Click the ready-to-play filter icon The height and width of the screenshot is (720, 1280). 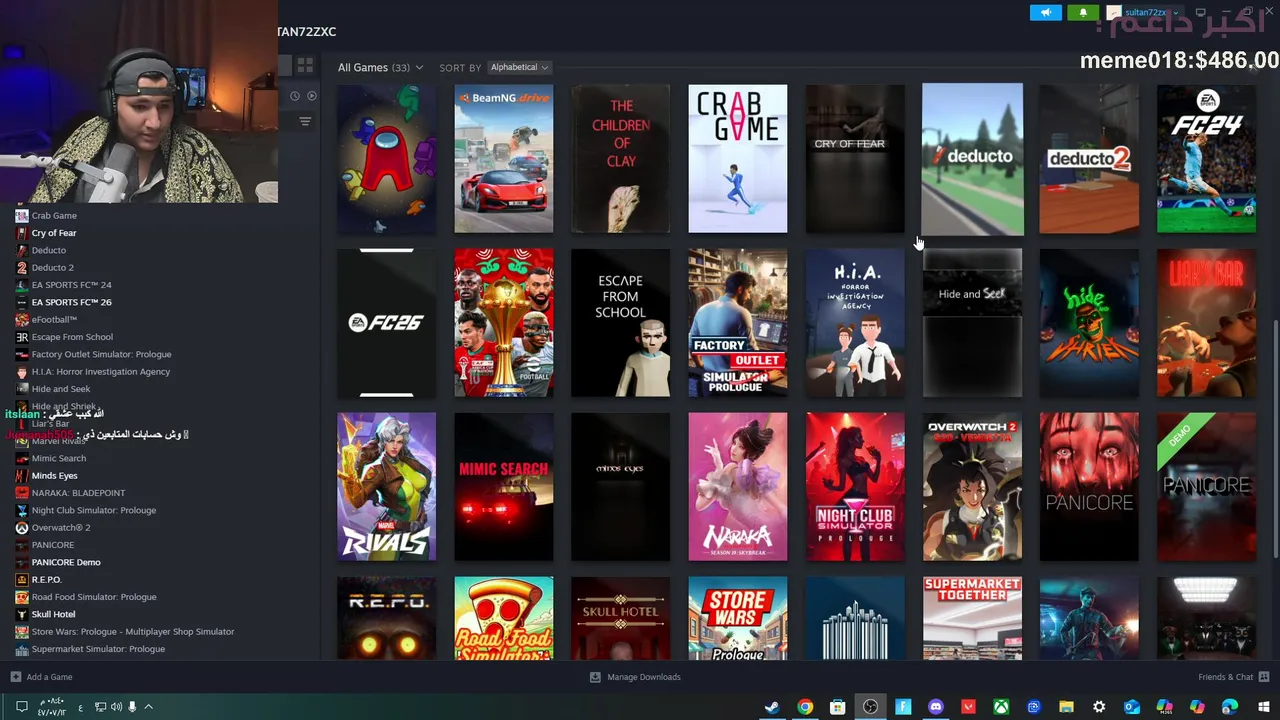(311, 96)
